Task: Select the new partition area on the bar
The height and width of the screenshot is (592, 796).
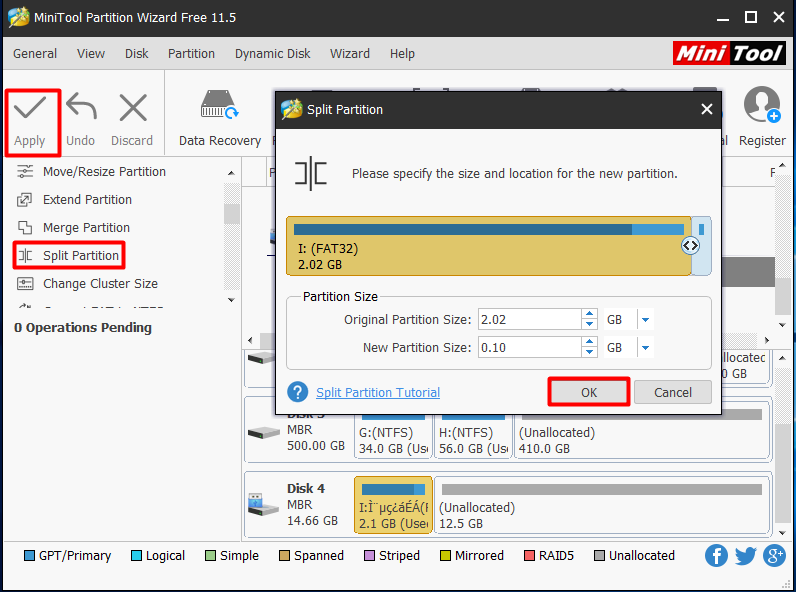Action: tap(702, 246)
